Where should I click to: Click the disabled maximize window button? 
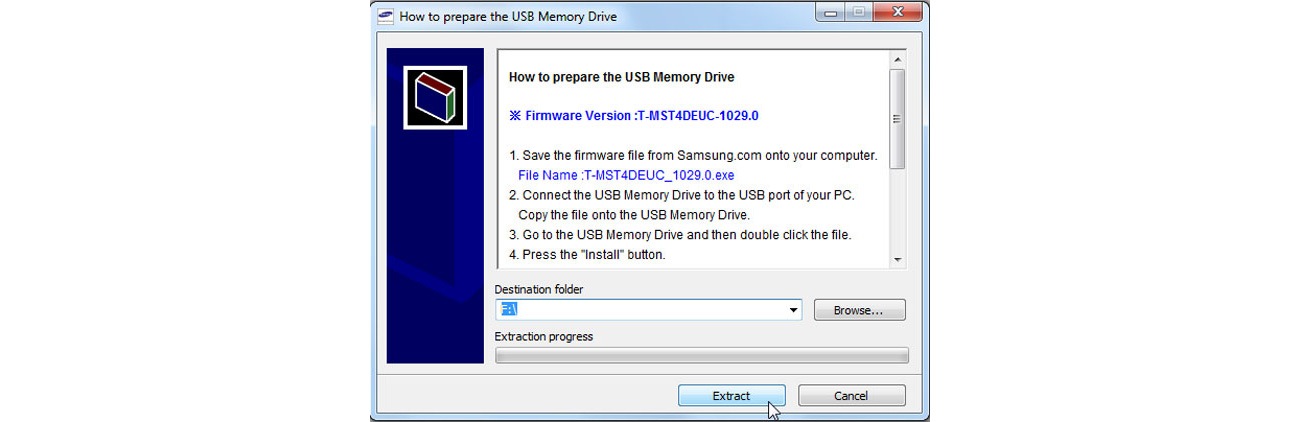click(859, 13)
